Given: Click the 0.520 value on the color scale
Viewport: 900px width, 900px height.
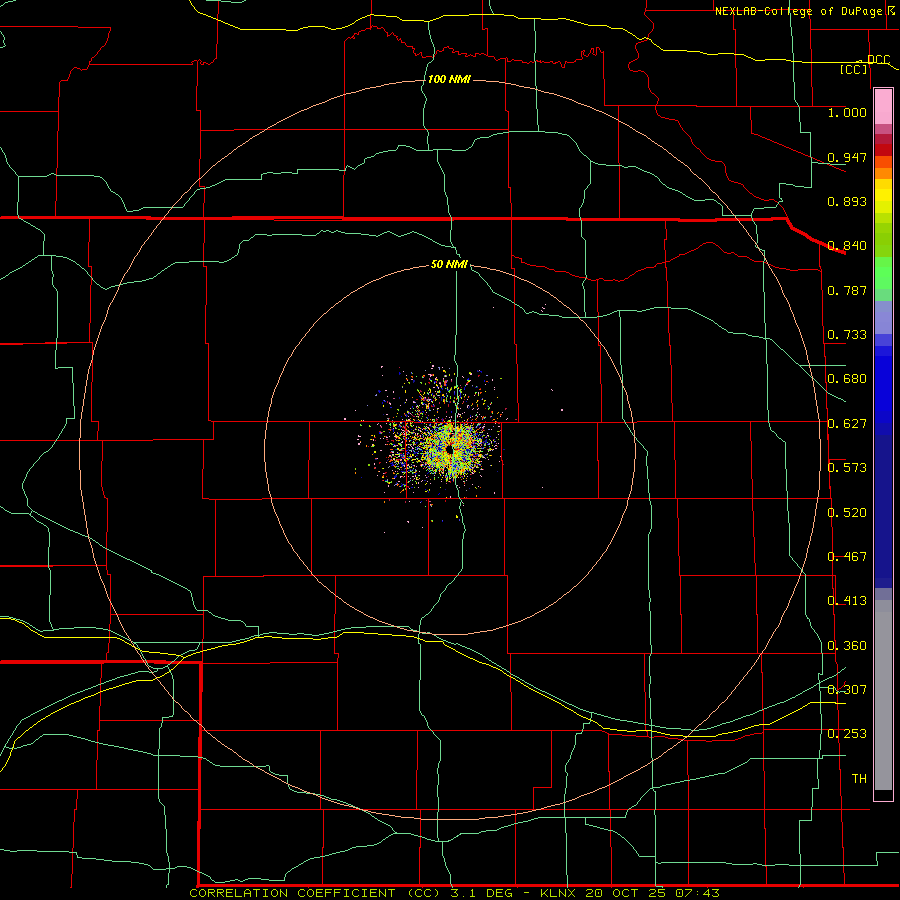Looking at the screenshot, I should tap(847, 513).
